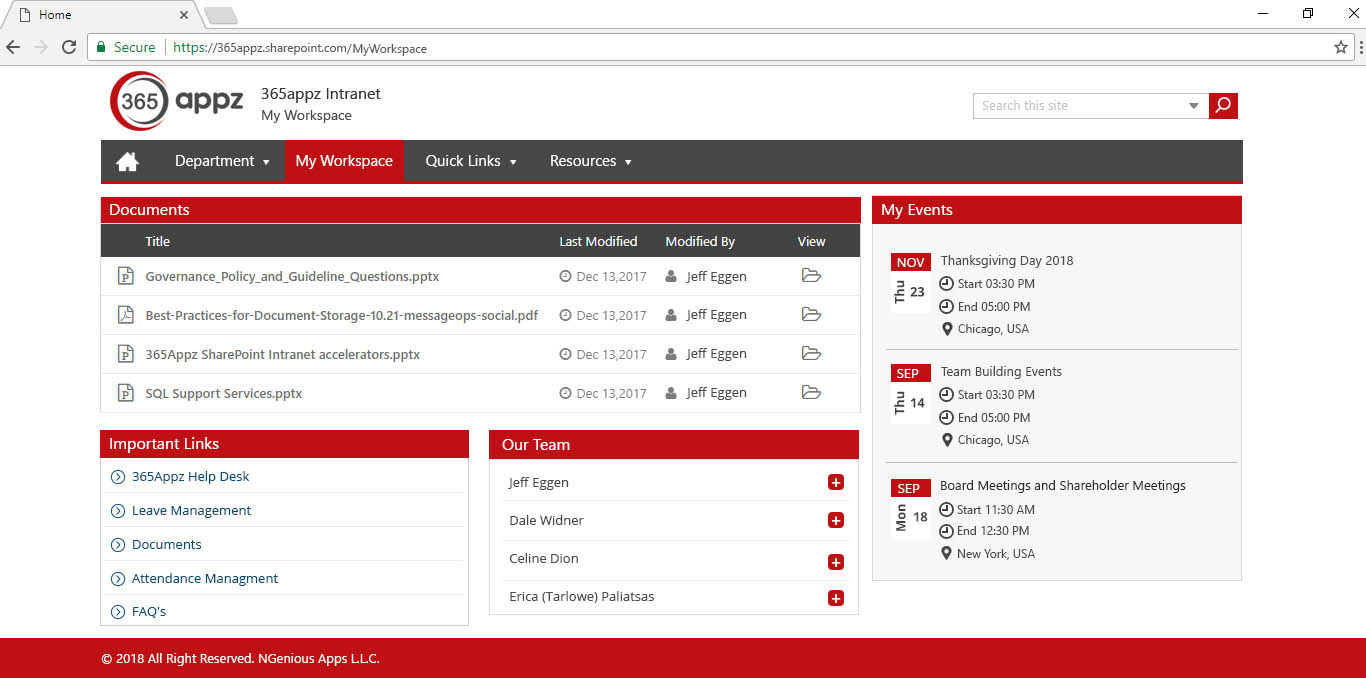Open a new browser tab
Screen dimensions: 1366x678
click(x=220, y=15)
